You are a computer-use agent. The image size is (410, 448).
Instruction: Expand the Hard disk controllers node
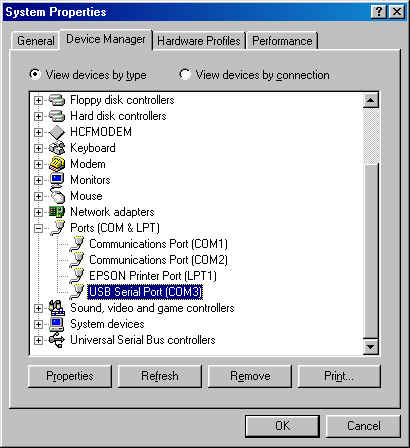39,116
